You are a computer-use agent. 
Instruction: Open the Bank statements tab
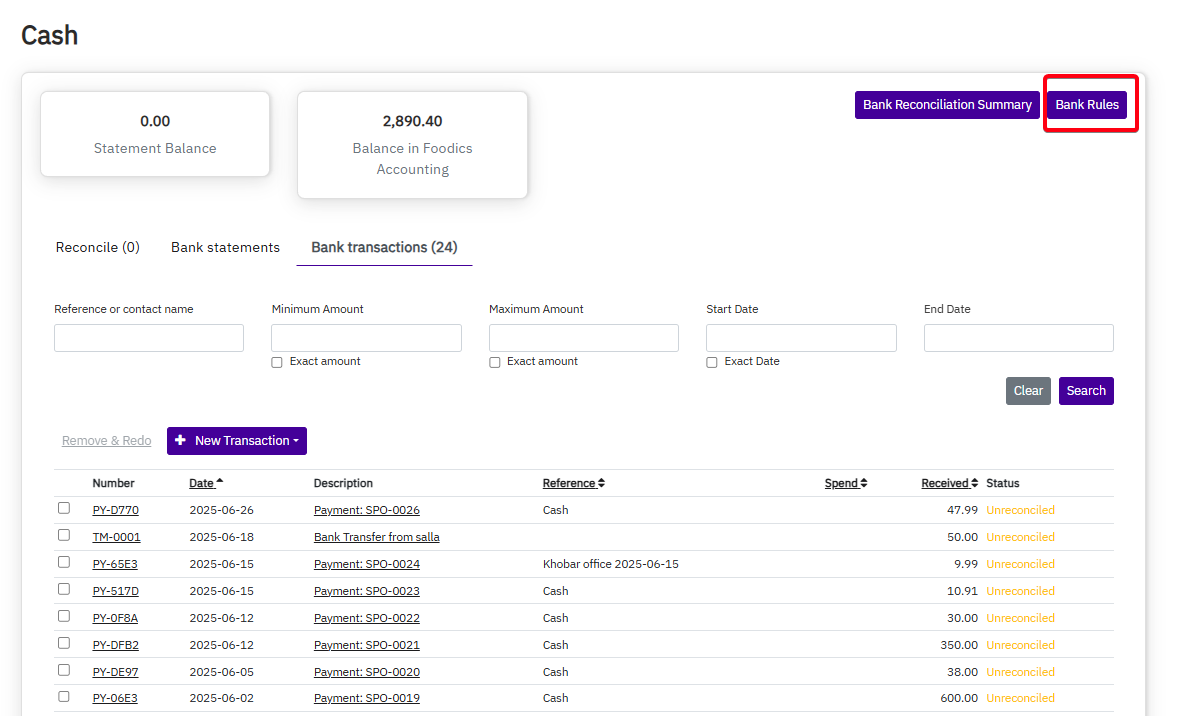pos(225,247)
